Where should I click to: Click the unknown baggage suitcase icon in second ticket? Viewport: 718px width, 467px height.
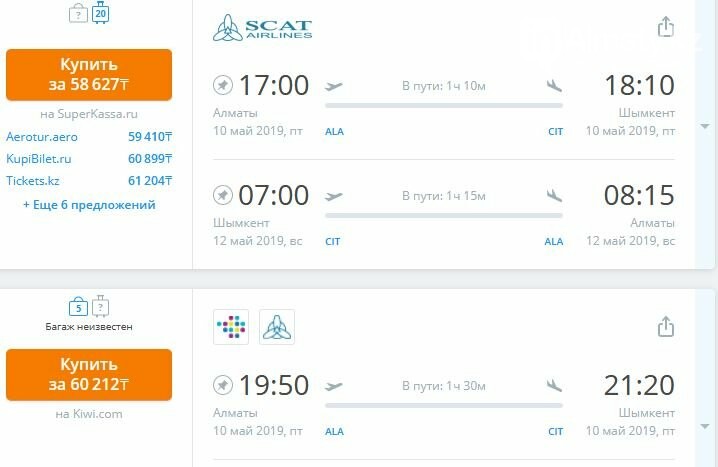pos(100,306)
